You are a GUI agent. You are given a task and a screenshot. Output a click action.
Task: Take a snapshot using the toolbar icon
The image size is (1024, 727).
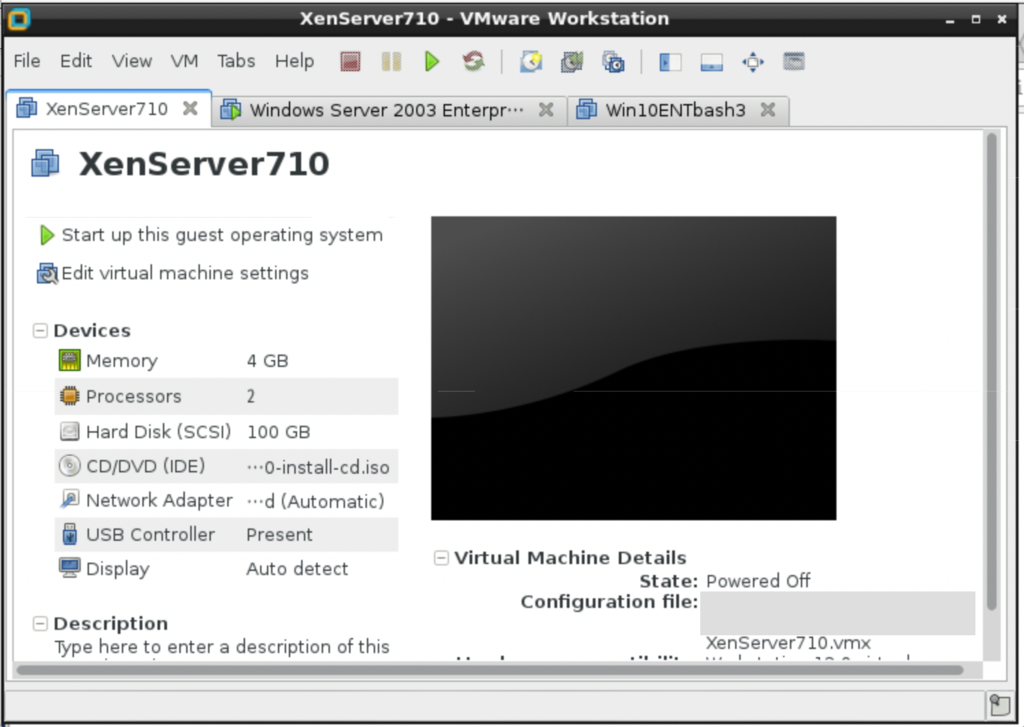point(531,62)
